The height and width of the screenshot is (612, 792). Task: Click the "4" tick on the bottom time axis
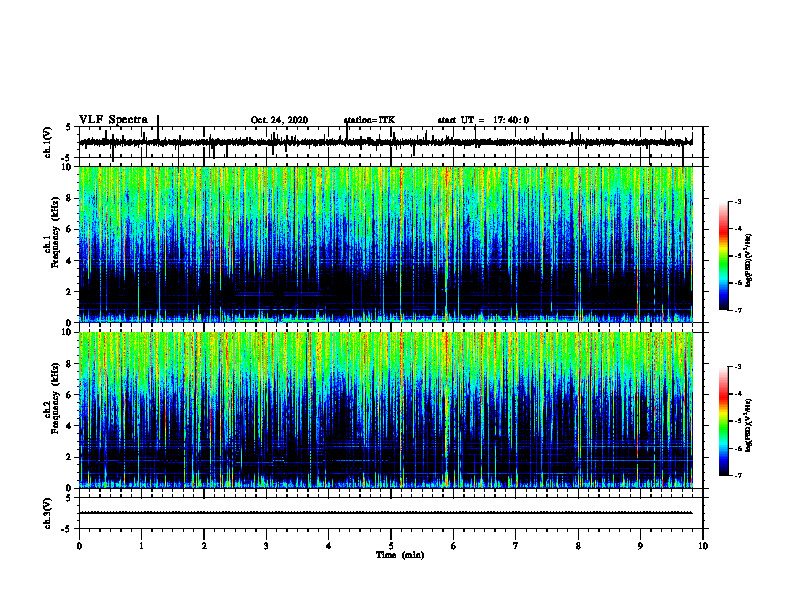(x=329, y=546)
